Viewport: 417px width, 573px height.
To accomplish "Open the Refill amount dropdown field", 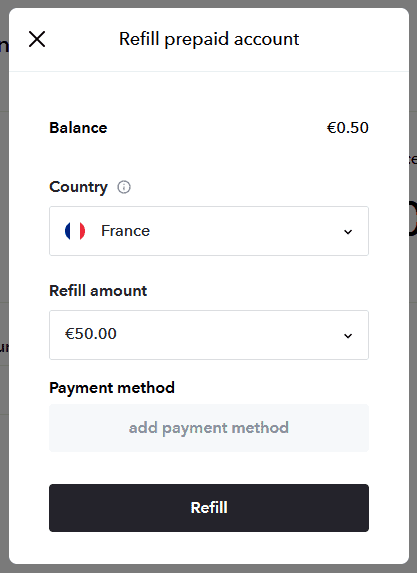I will point(209,335).
